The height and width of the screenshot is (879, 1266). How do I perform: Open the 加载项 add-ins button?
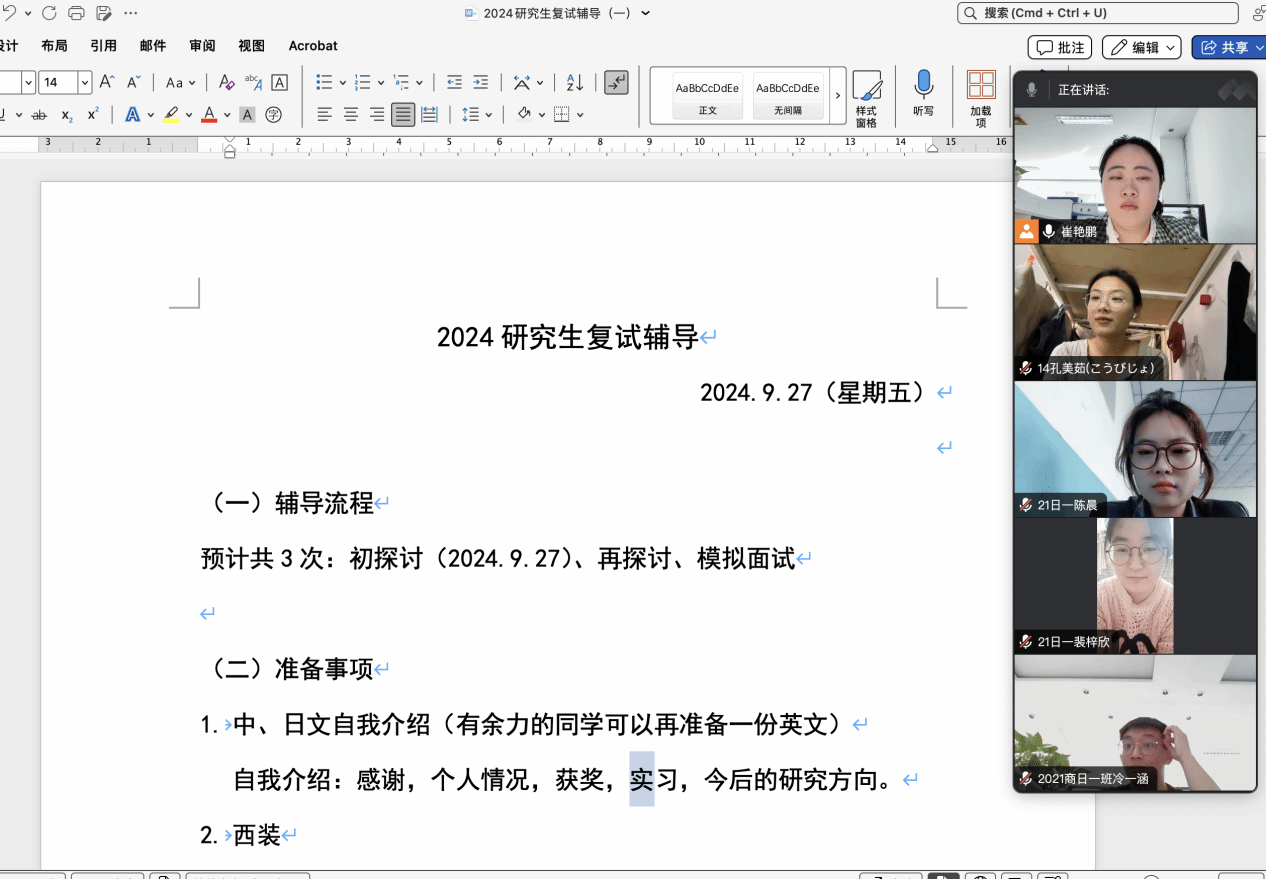pos(981,97)
